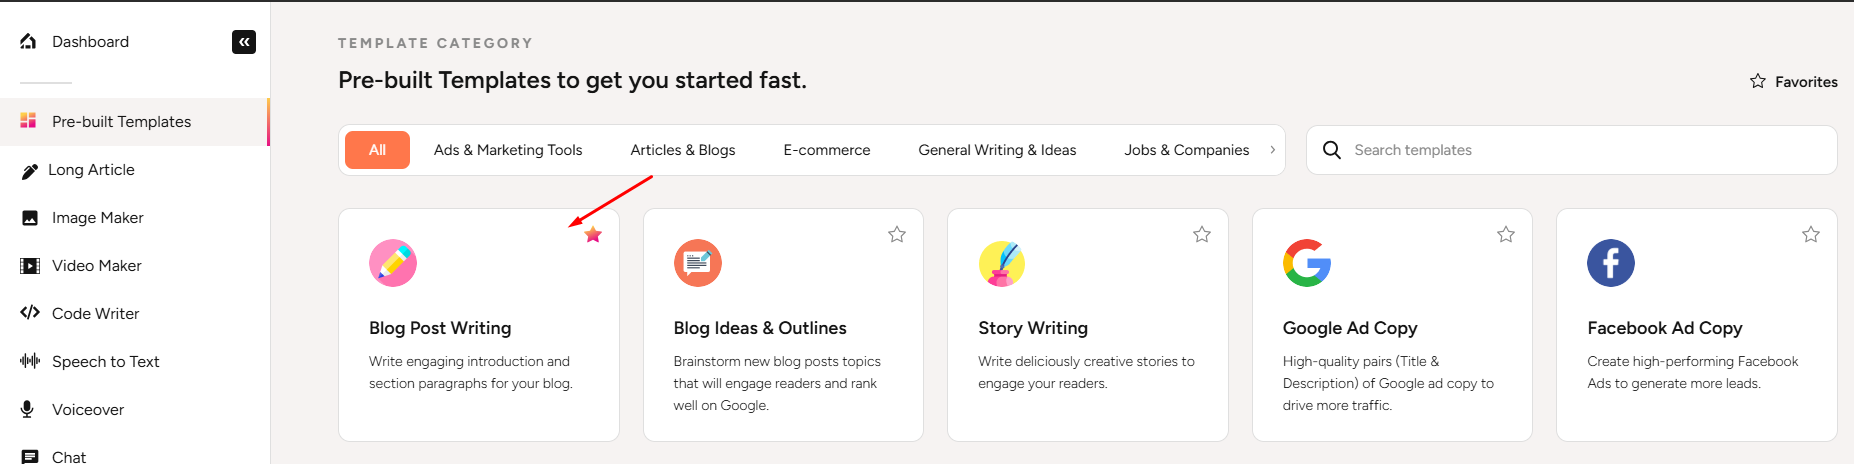Star the Story Writing template
Image resolution: width=1854 pixels, height=464 pixels.
(x=1202, y=235)
